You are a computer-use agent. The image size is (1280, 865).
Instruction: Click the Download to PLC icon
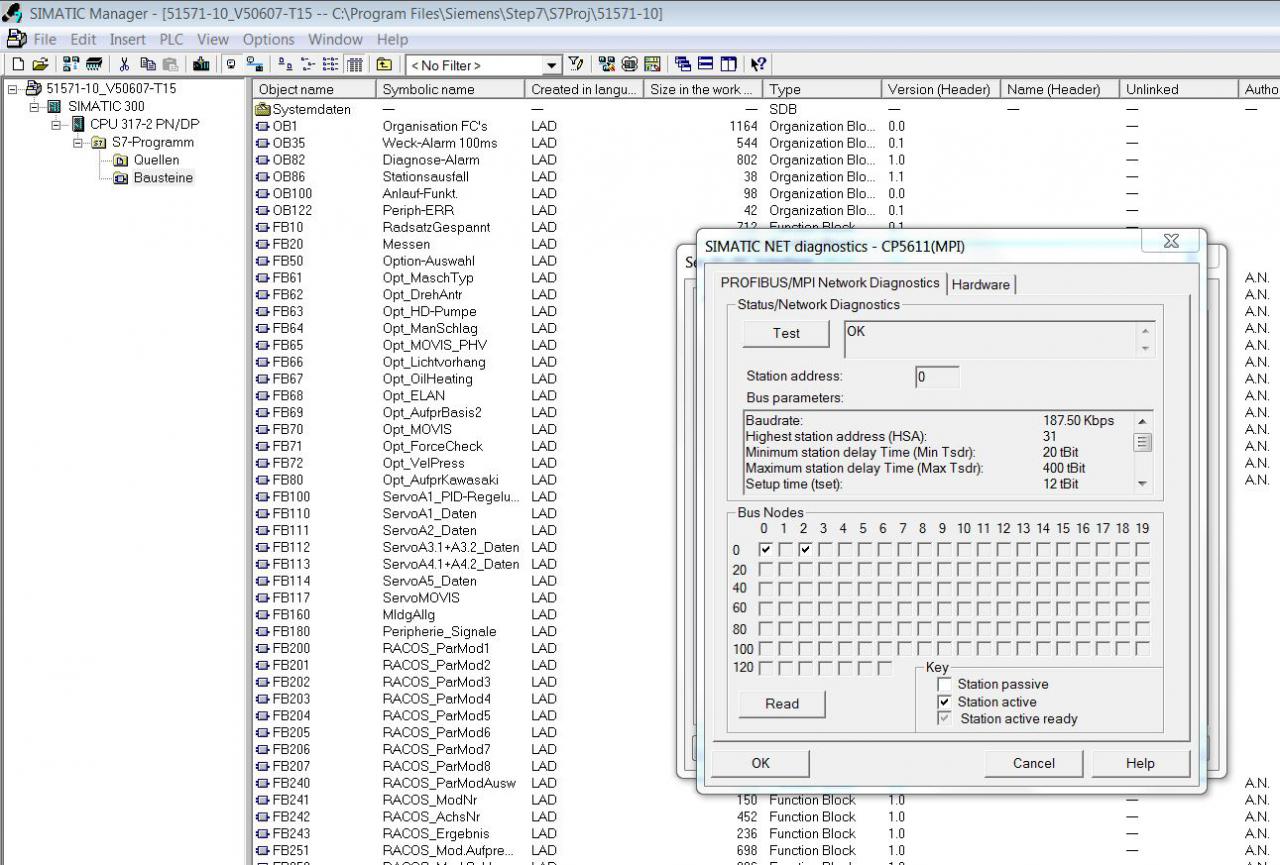pyautogui.click(x=201, y=65)
